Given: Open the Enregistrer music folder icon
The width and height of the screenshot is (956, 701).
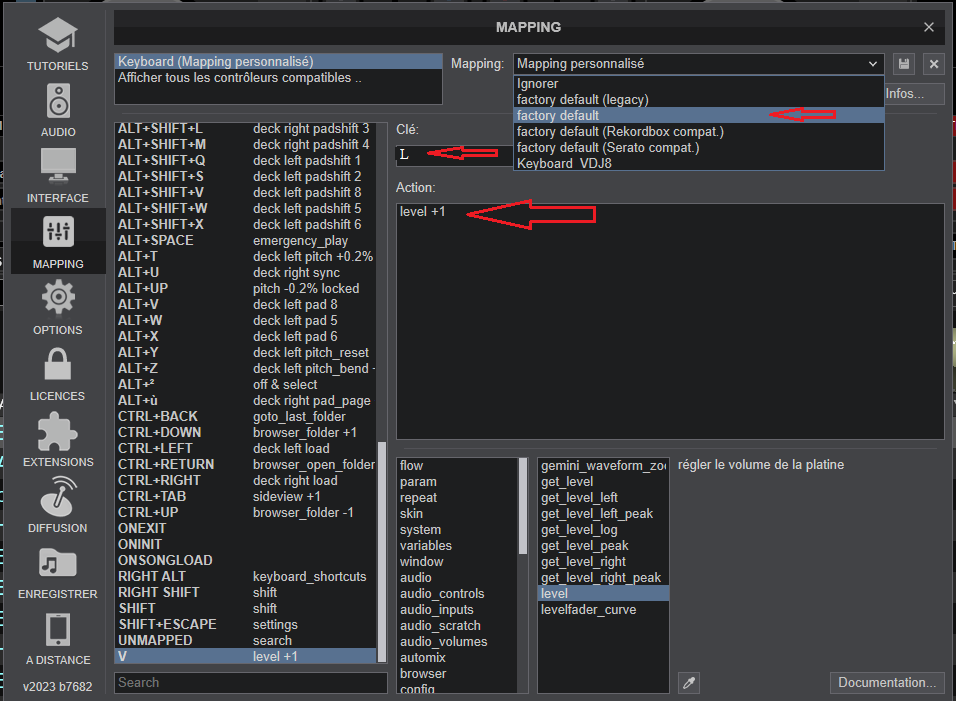Looking at the screenshot, I should (58, 562).
